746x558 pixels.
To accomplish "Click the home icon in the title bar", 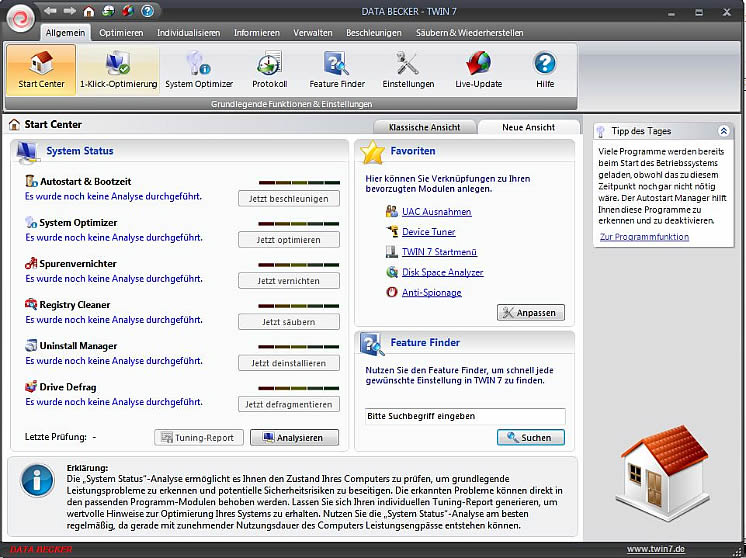I will (89, 11).
